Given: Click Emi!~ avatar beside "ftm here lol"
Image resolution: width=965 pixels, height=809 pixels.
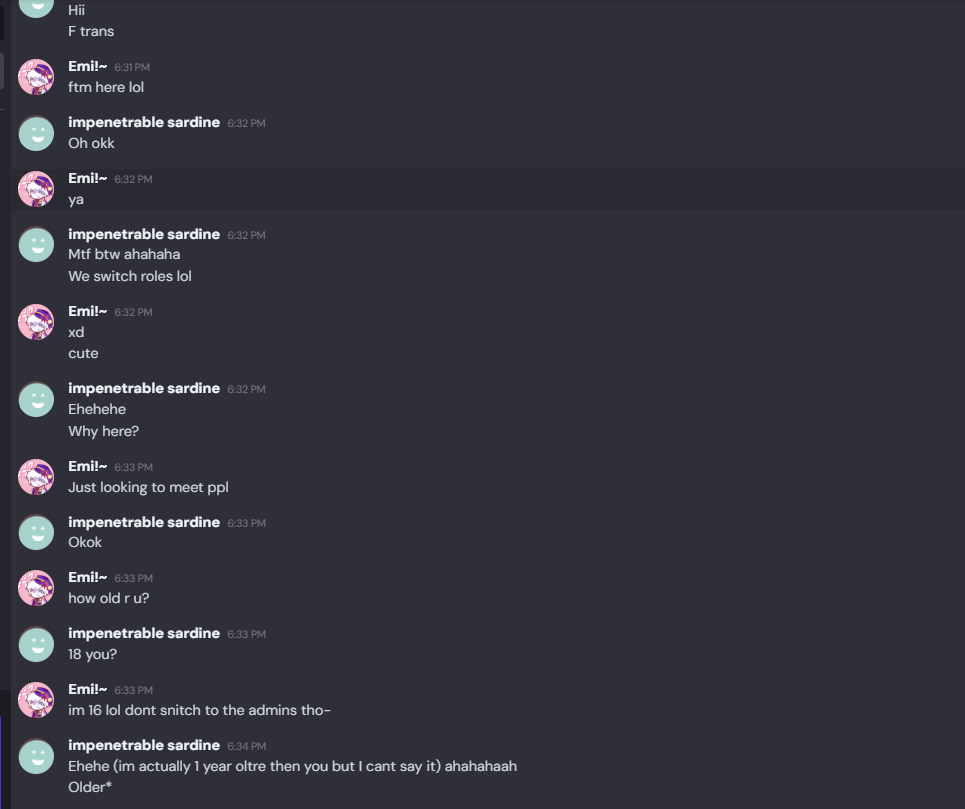Looking at the screenshot, I should pos(37,77).
